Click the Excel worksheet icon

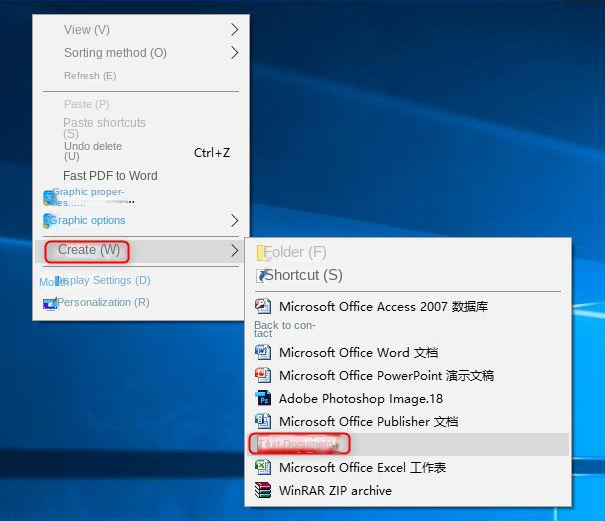tap(263, 467)
